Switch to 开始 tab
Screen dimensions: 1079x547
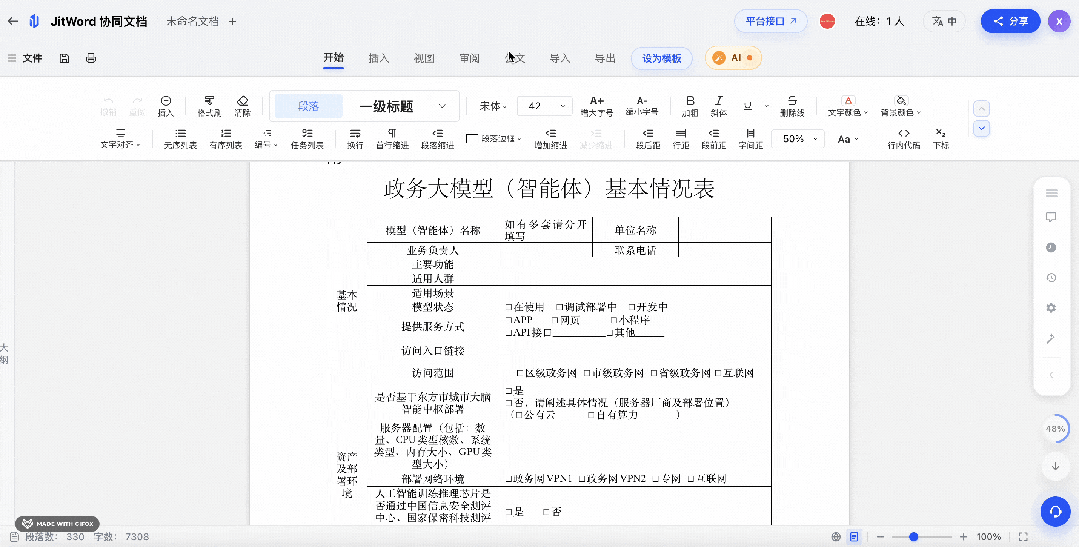point(334,58)
